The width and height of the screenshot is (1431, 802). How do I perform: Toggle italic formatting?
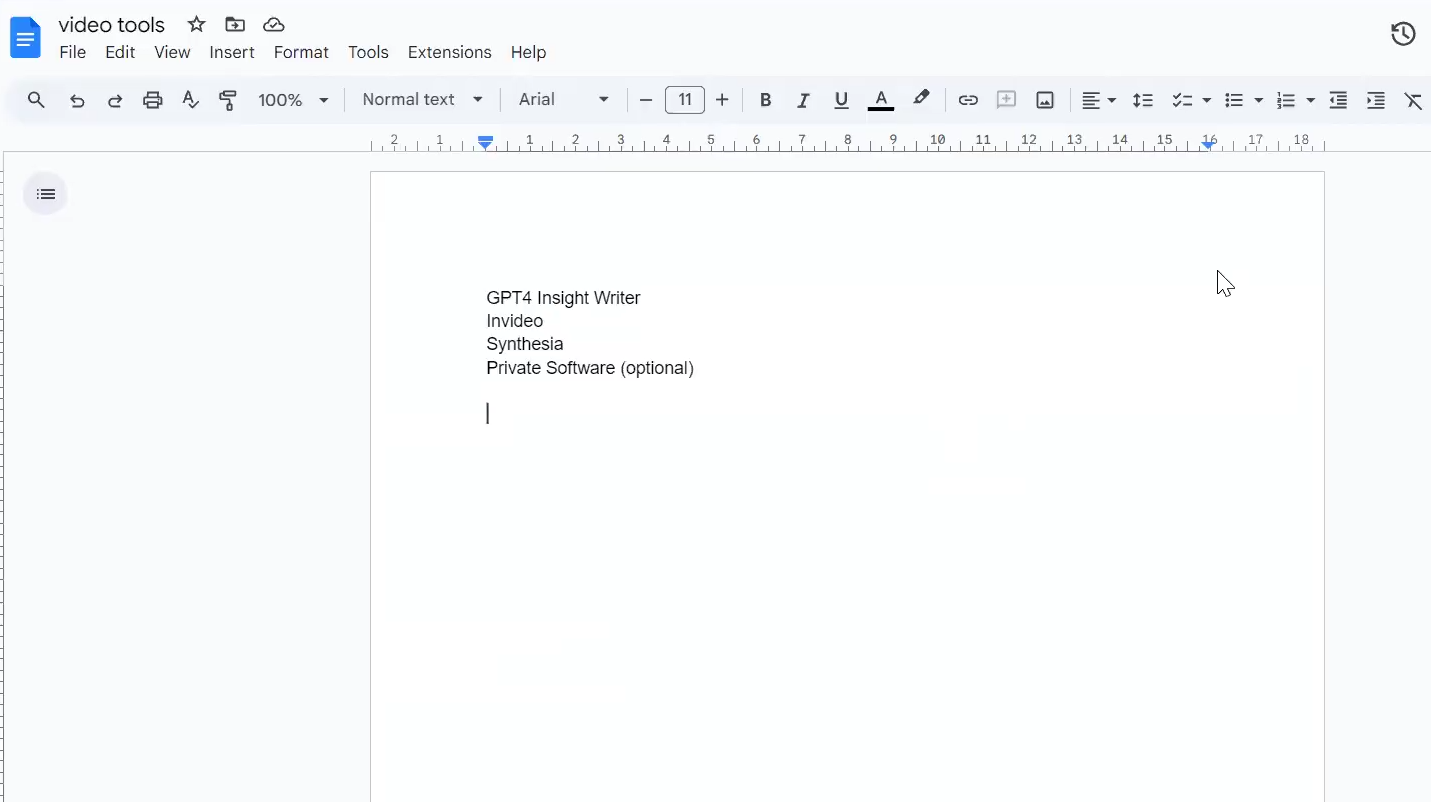(x=803, y=100)
